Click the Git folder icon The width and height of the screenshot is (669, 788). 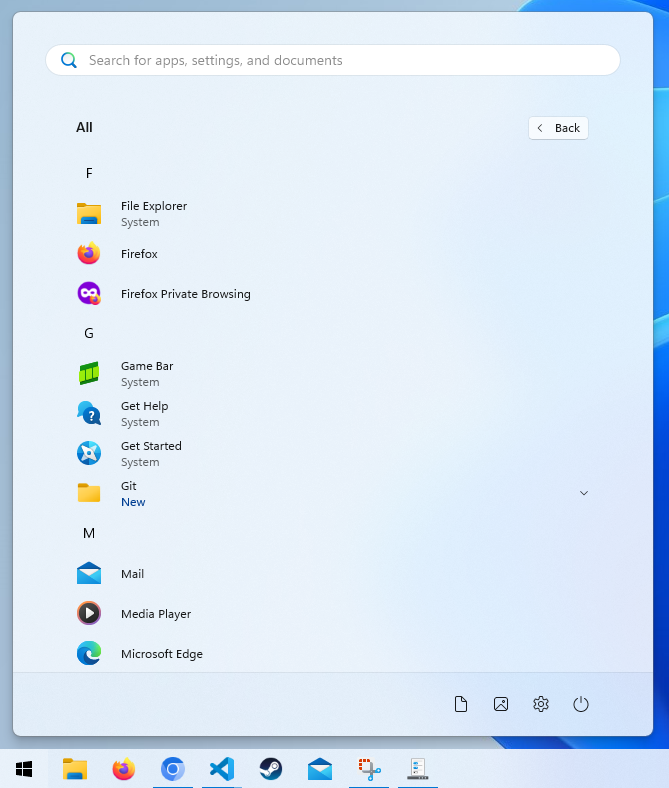click(x=89, y=493)
